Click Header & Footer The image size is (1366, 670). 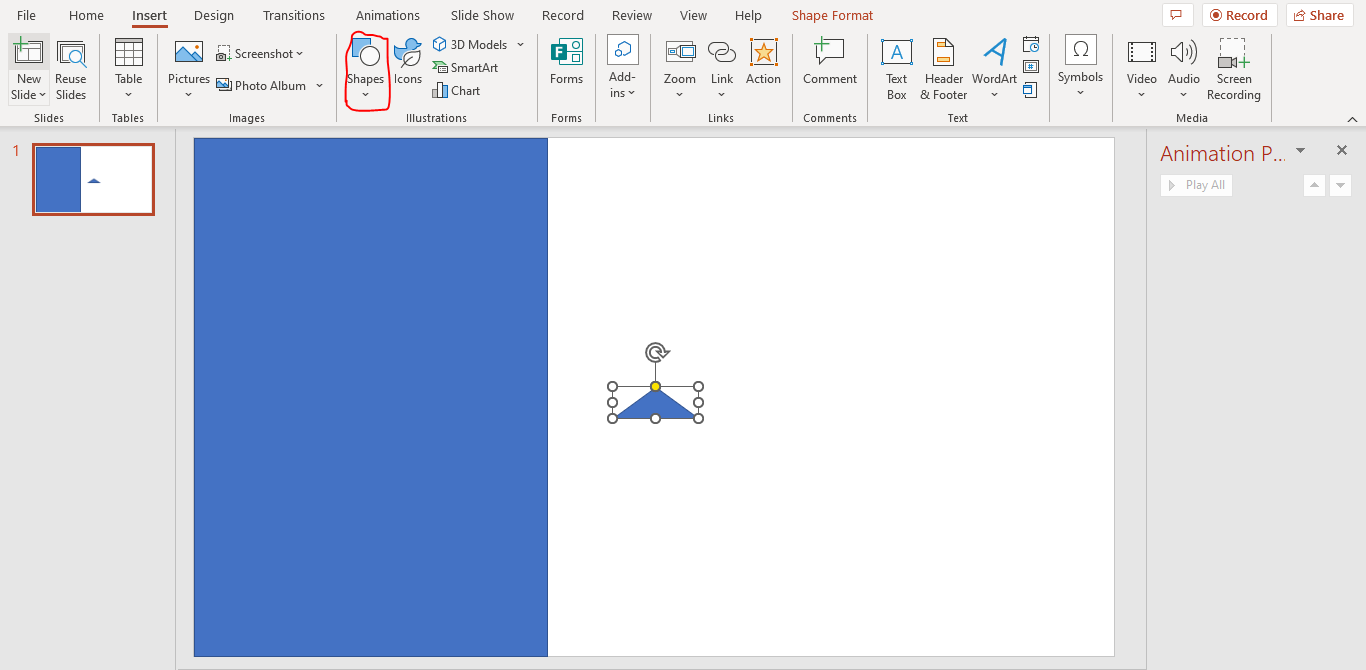pos(944,70)
